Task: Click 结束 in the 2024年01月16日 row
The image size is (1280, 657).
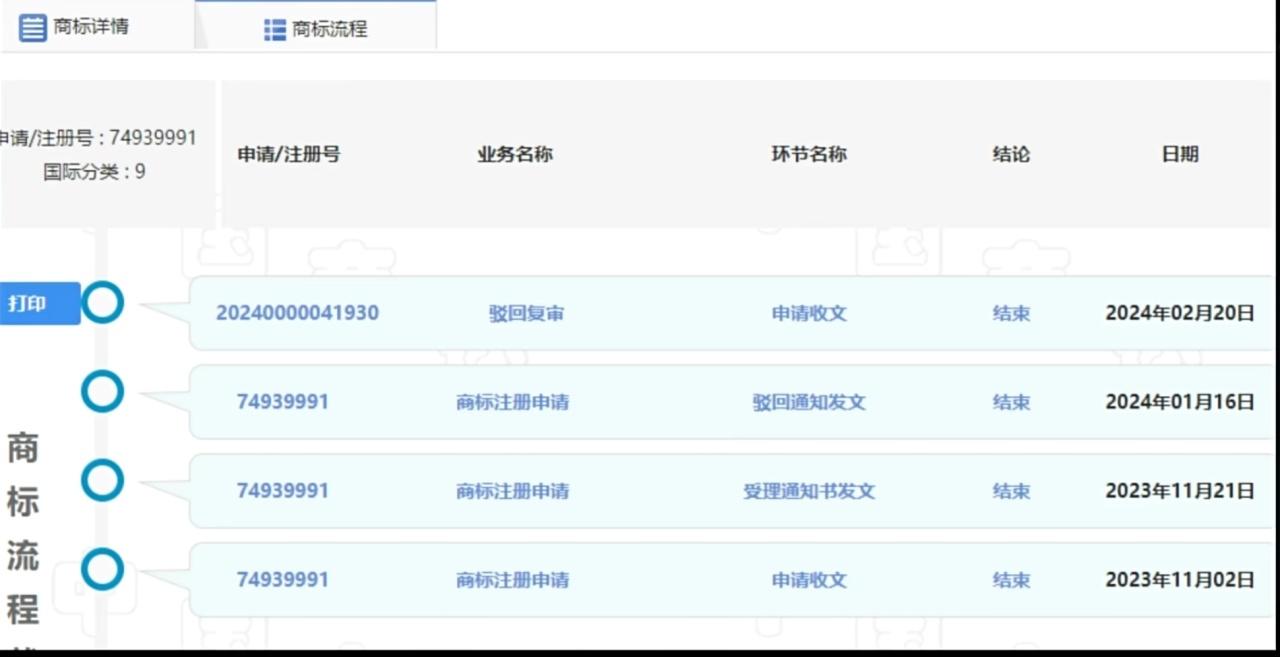Action: 1011,402
